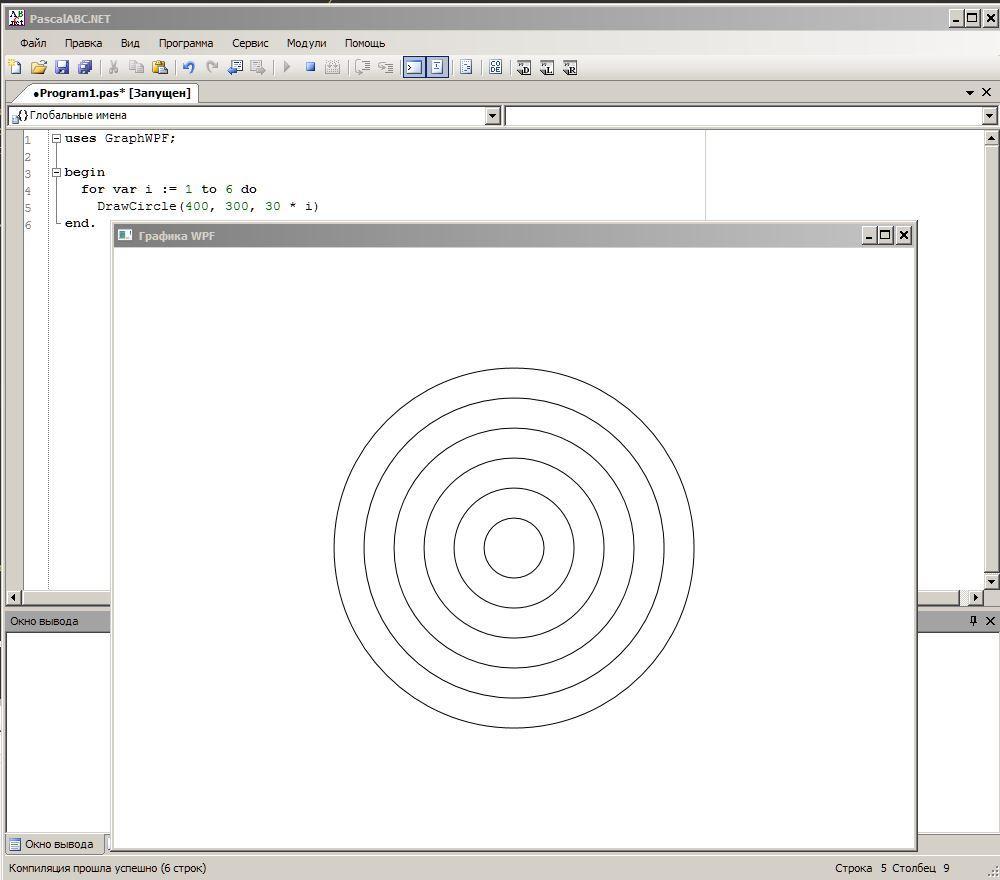Open the tab list arrow
This screenshot has height=880, width=1000.
pyautogui.click(x=970, y=93)
